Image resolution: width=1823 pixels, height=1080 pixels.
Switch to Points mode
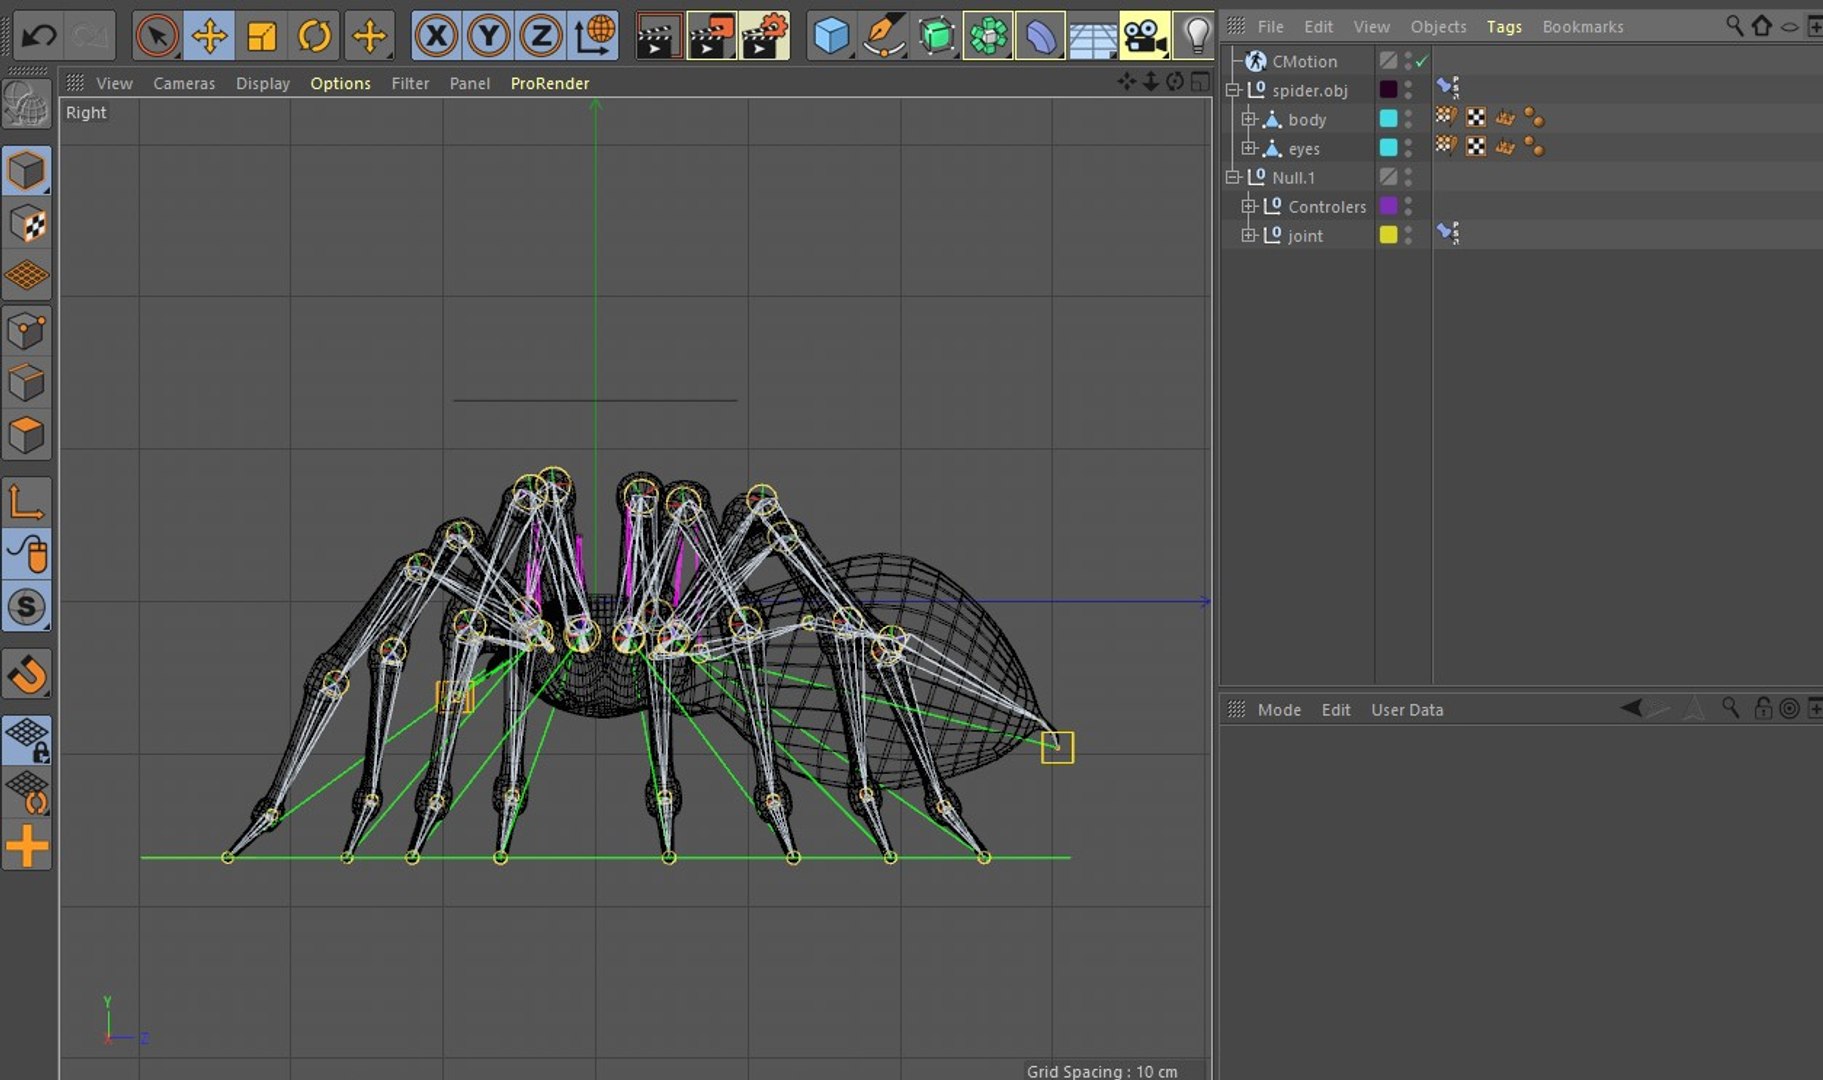coord(27,331)
